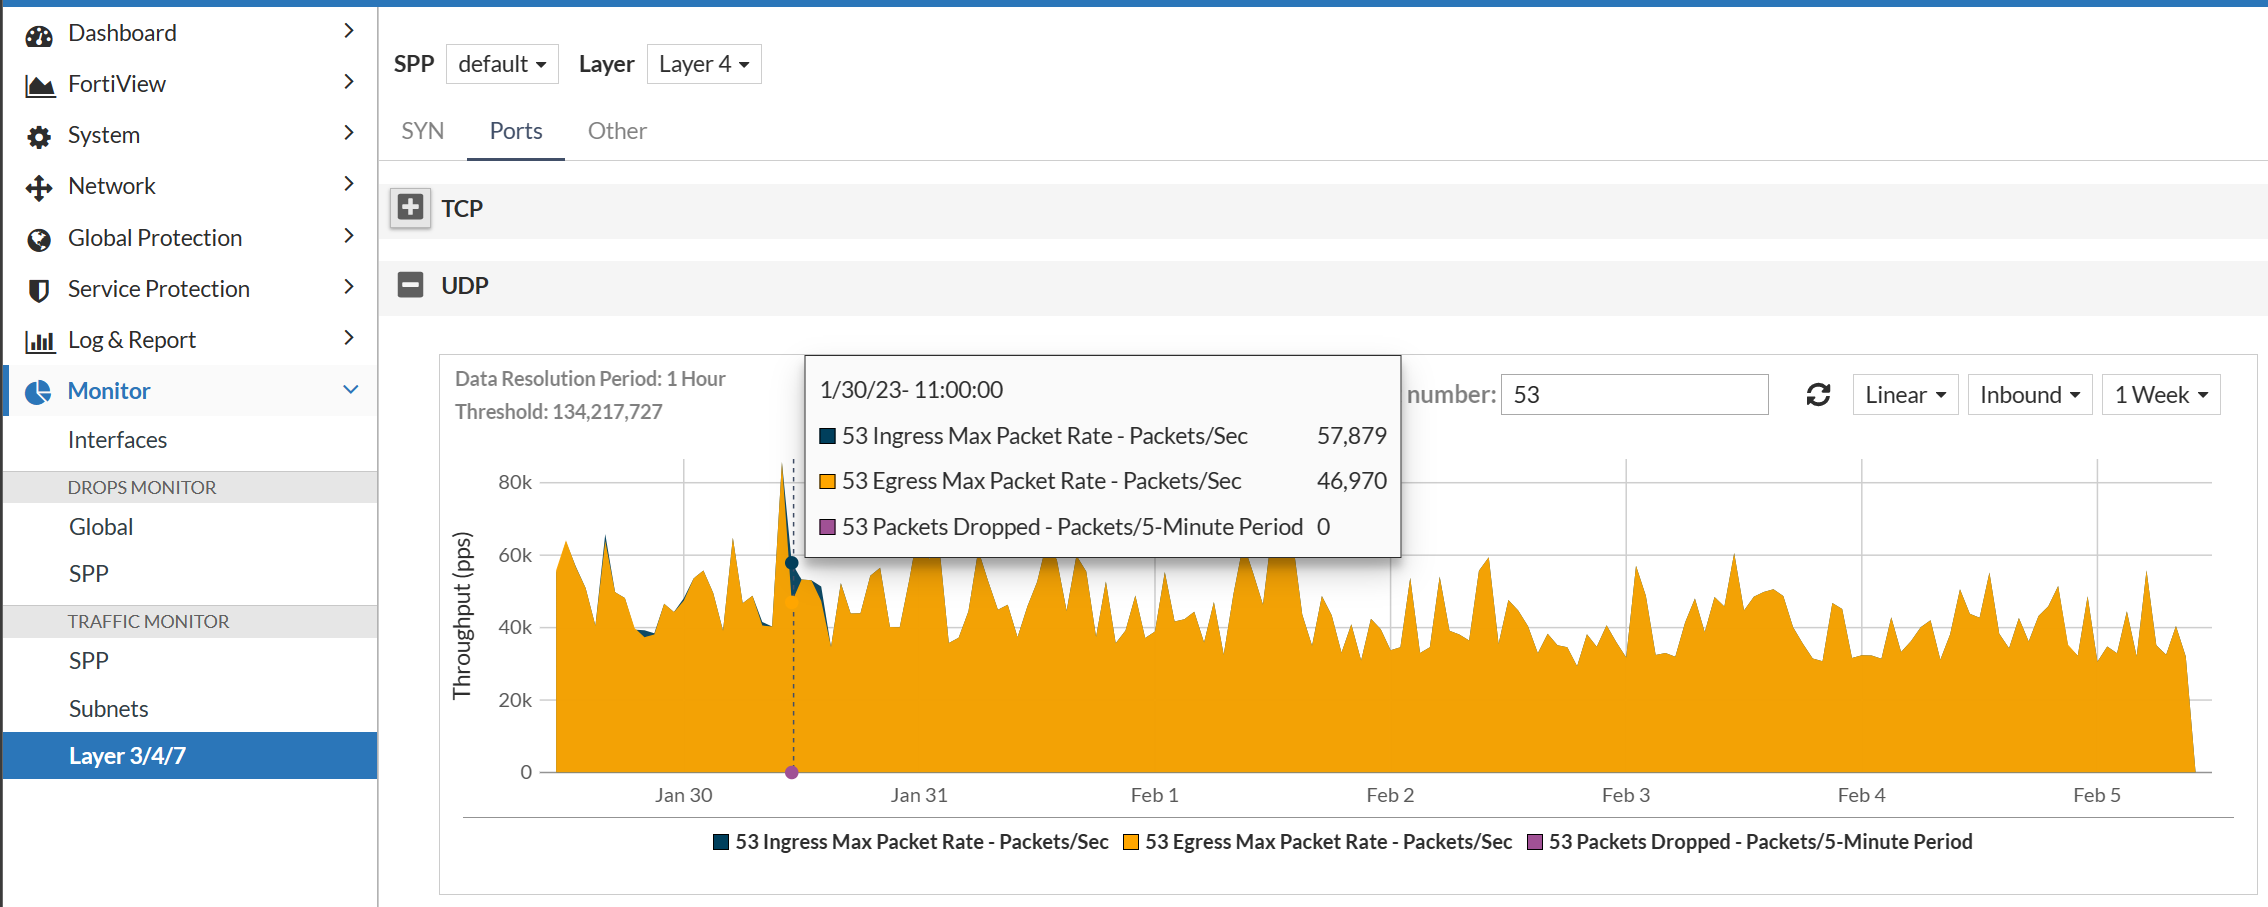Toggle the Egress Max Packet Rate legend entry
The image size is (2268, 907).
tap(1318, 841)
